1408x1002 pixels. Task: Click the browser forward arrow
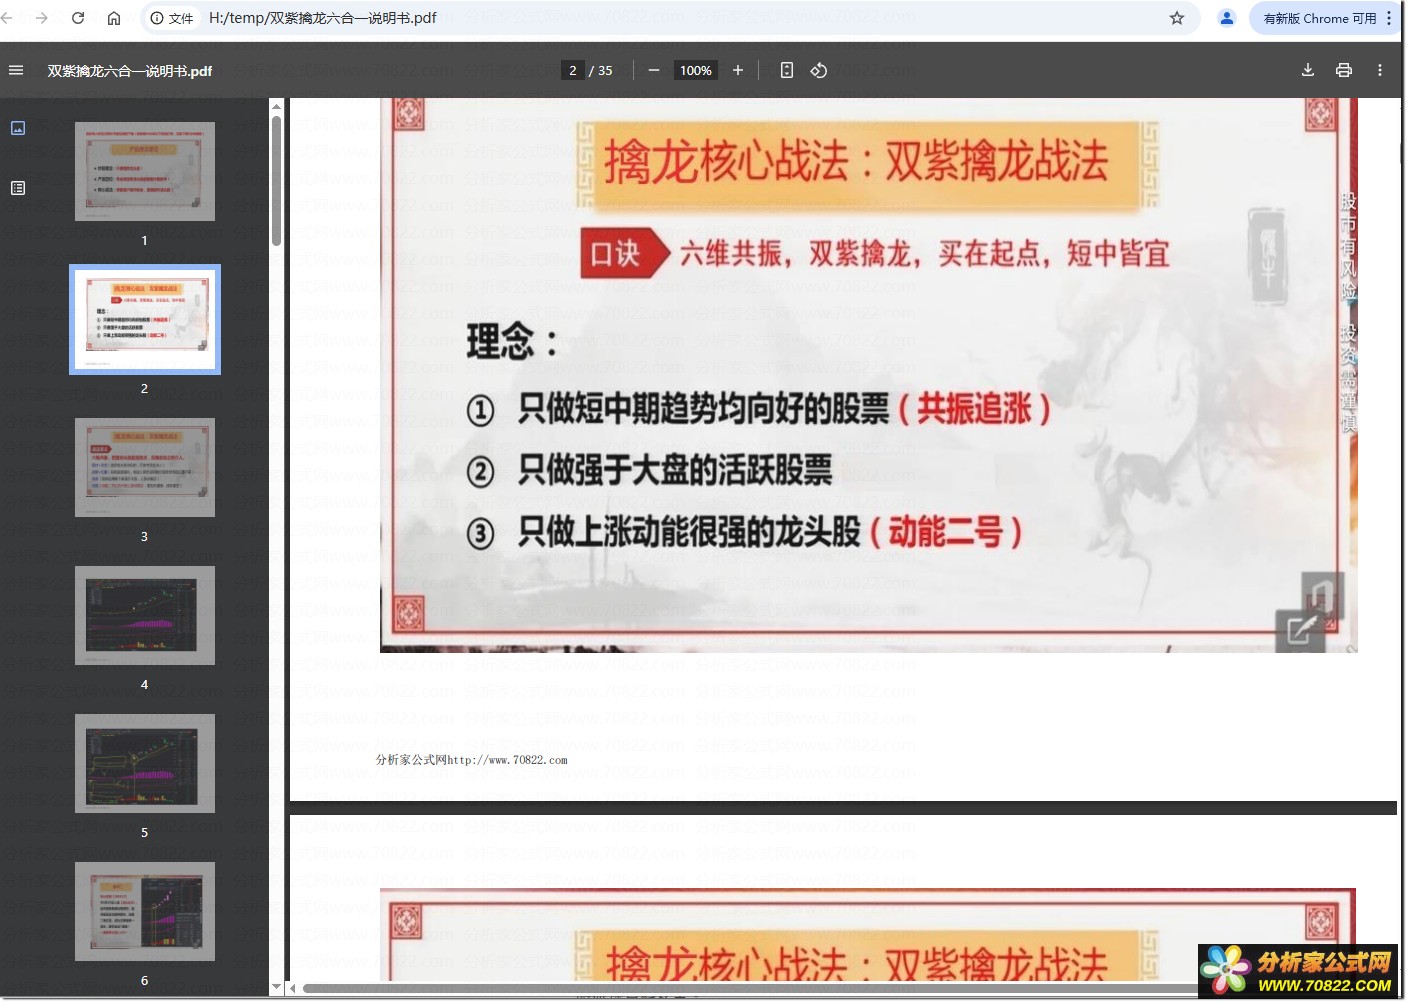[x=42, y=18]
